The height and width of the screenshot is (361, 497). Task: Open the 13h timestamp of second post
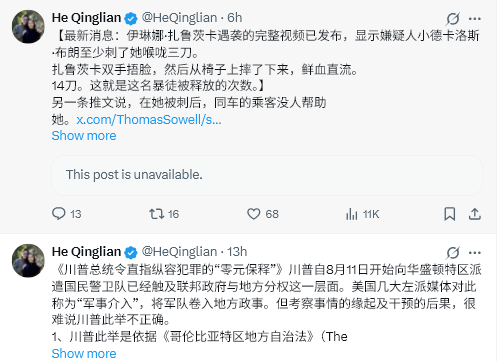coord(237,252)
